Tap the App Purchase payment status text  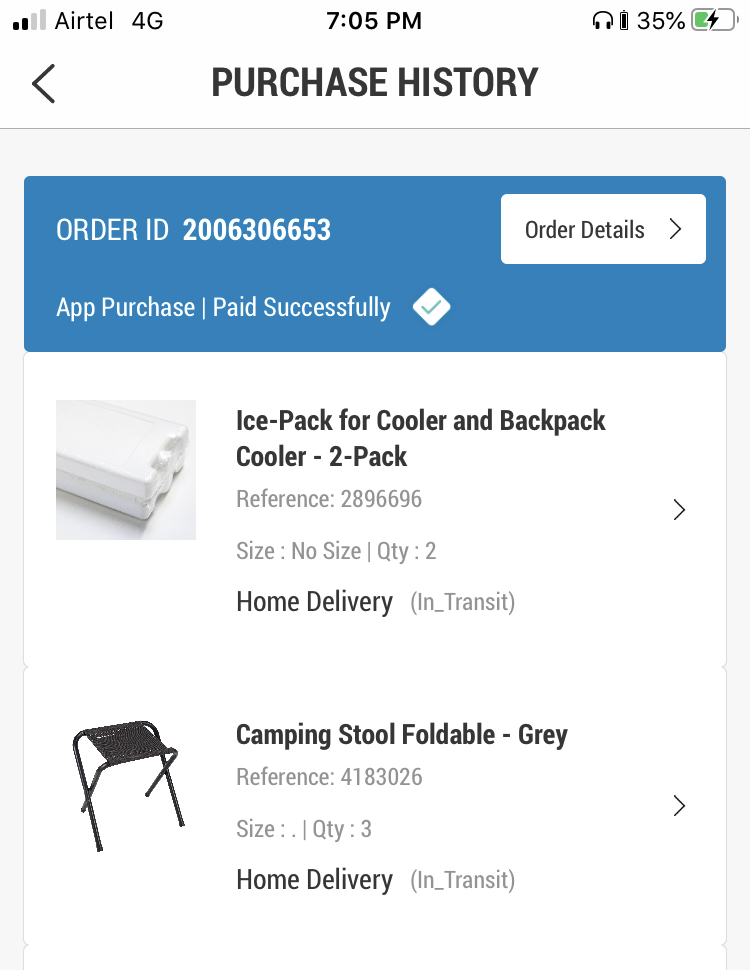coord(223,307)
